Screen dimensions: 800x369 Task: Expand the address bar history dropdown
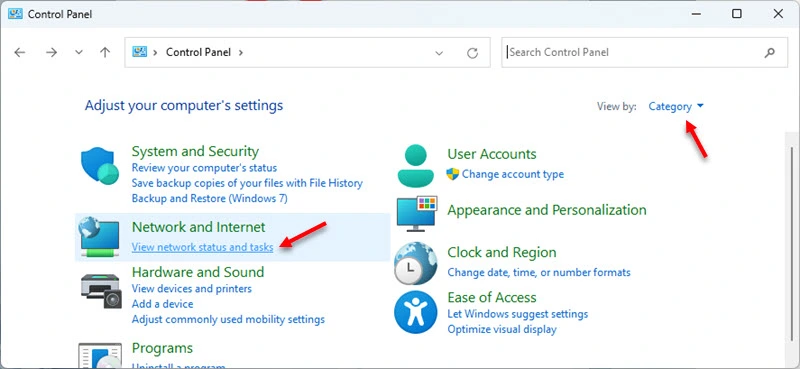tap(439, 53)
